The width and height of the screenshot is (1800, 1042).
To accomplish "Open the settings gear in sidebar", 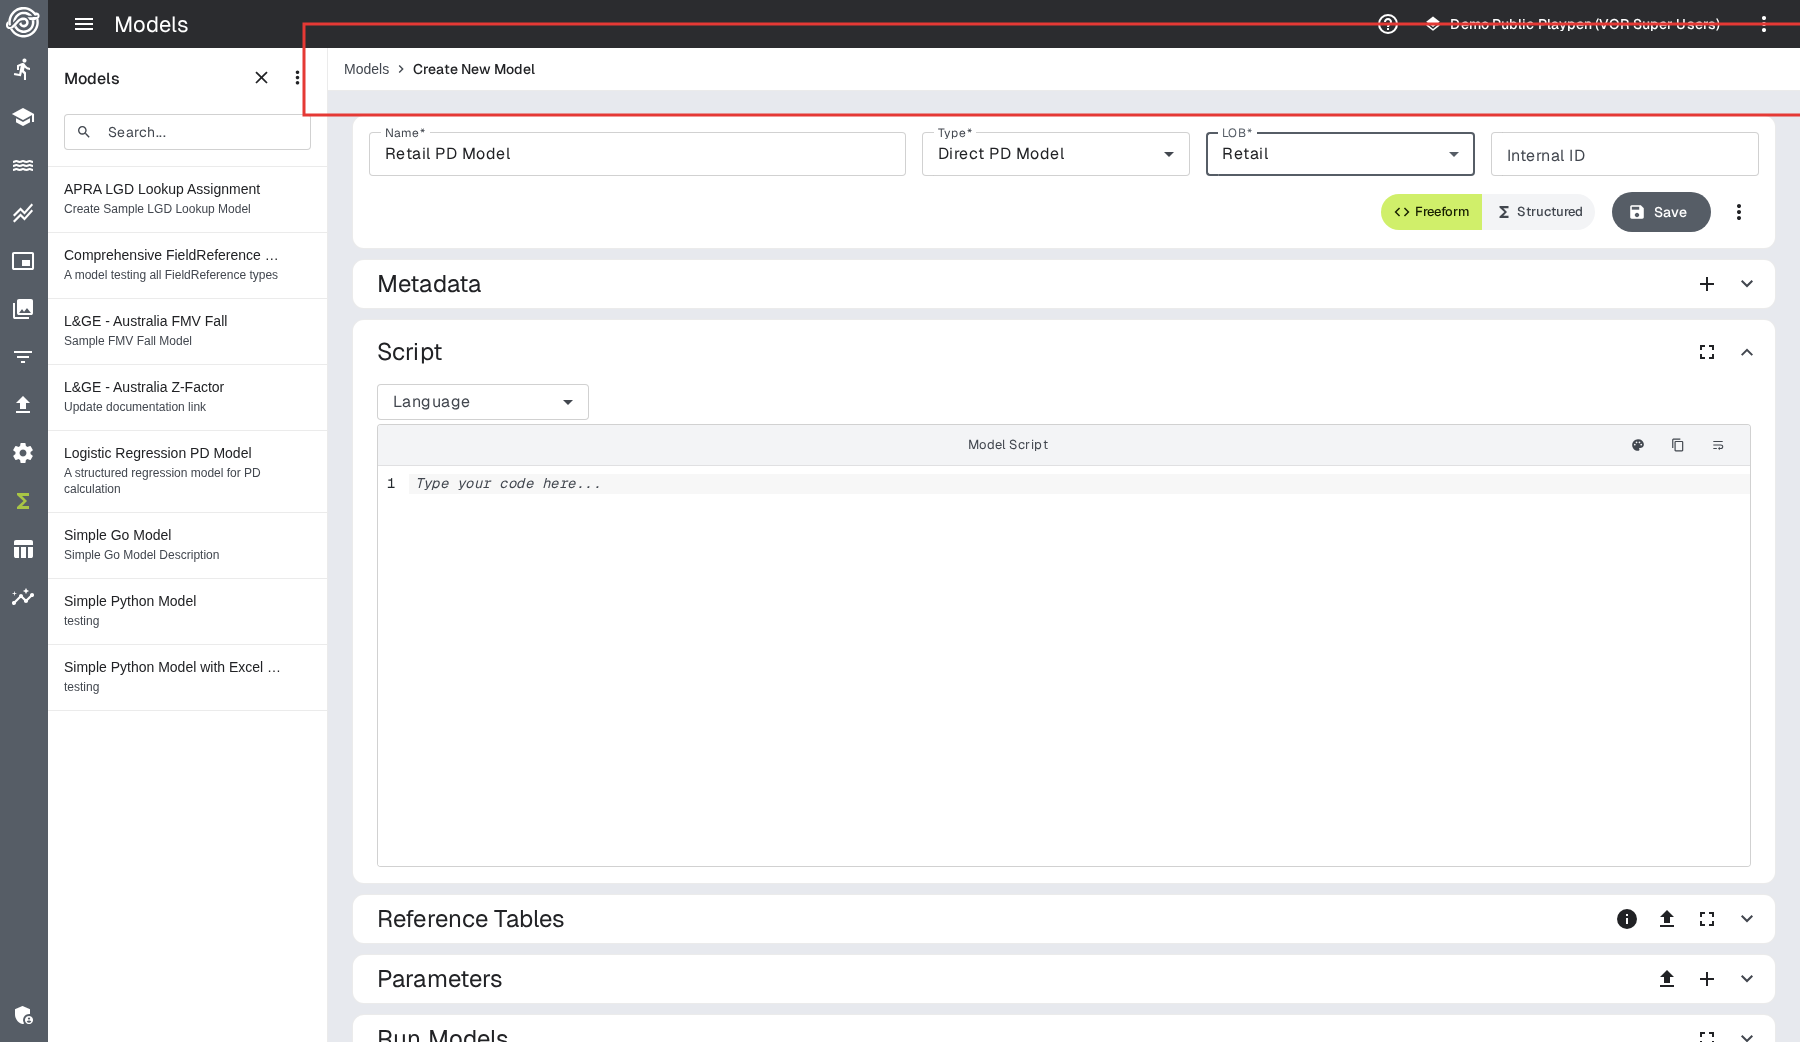I will coord(23,453).
